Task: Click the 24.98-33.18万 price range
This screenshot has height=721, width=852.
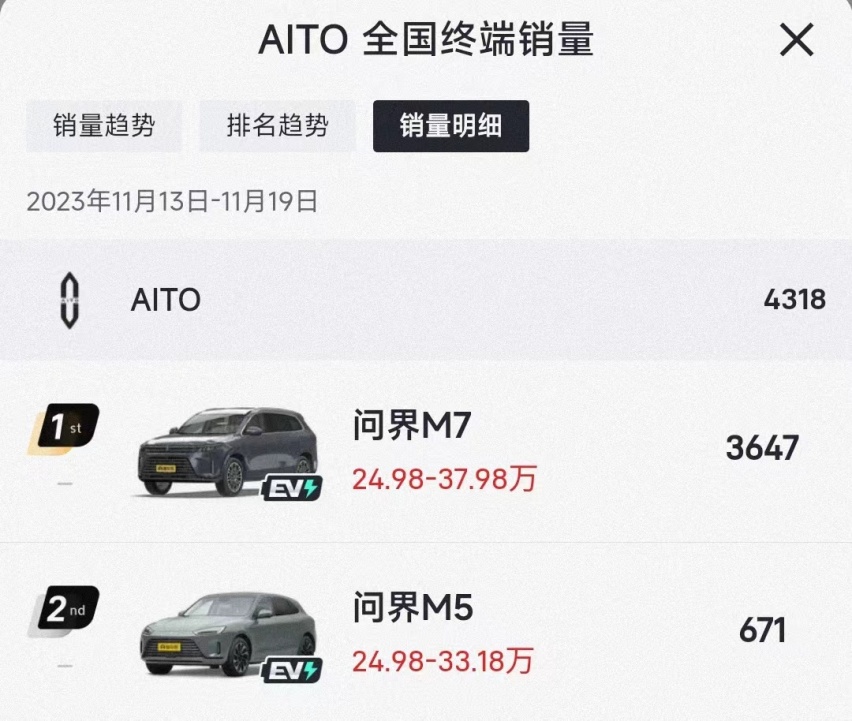Action: click(x=440, y=659)
